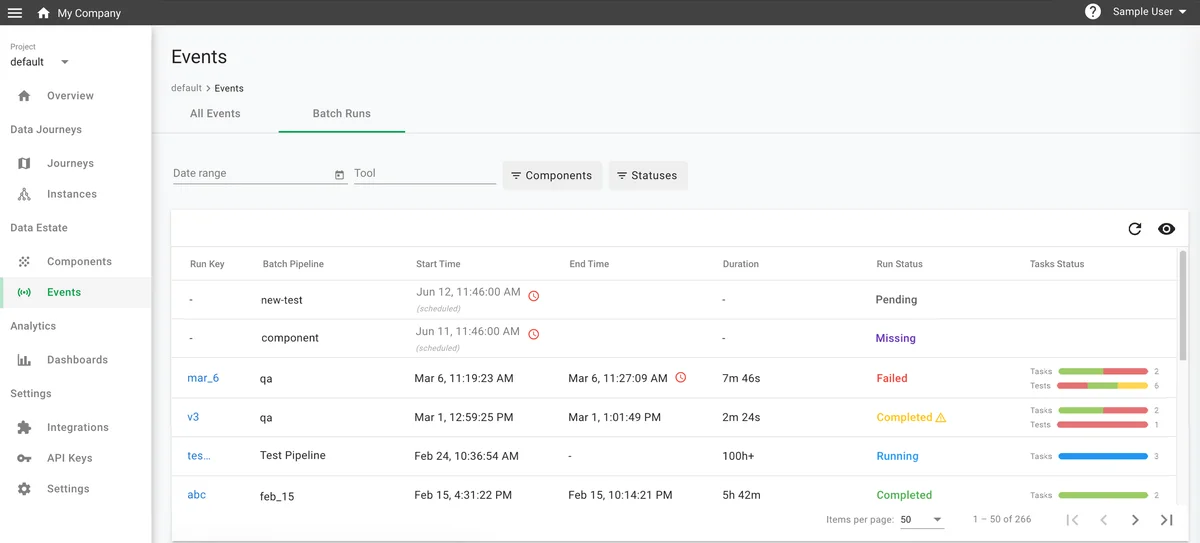Open the Components filter button
The image size is (1200, 543).
coord(552,175)
